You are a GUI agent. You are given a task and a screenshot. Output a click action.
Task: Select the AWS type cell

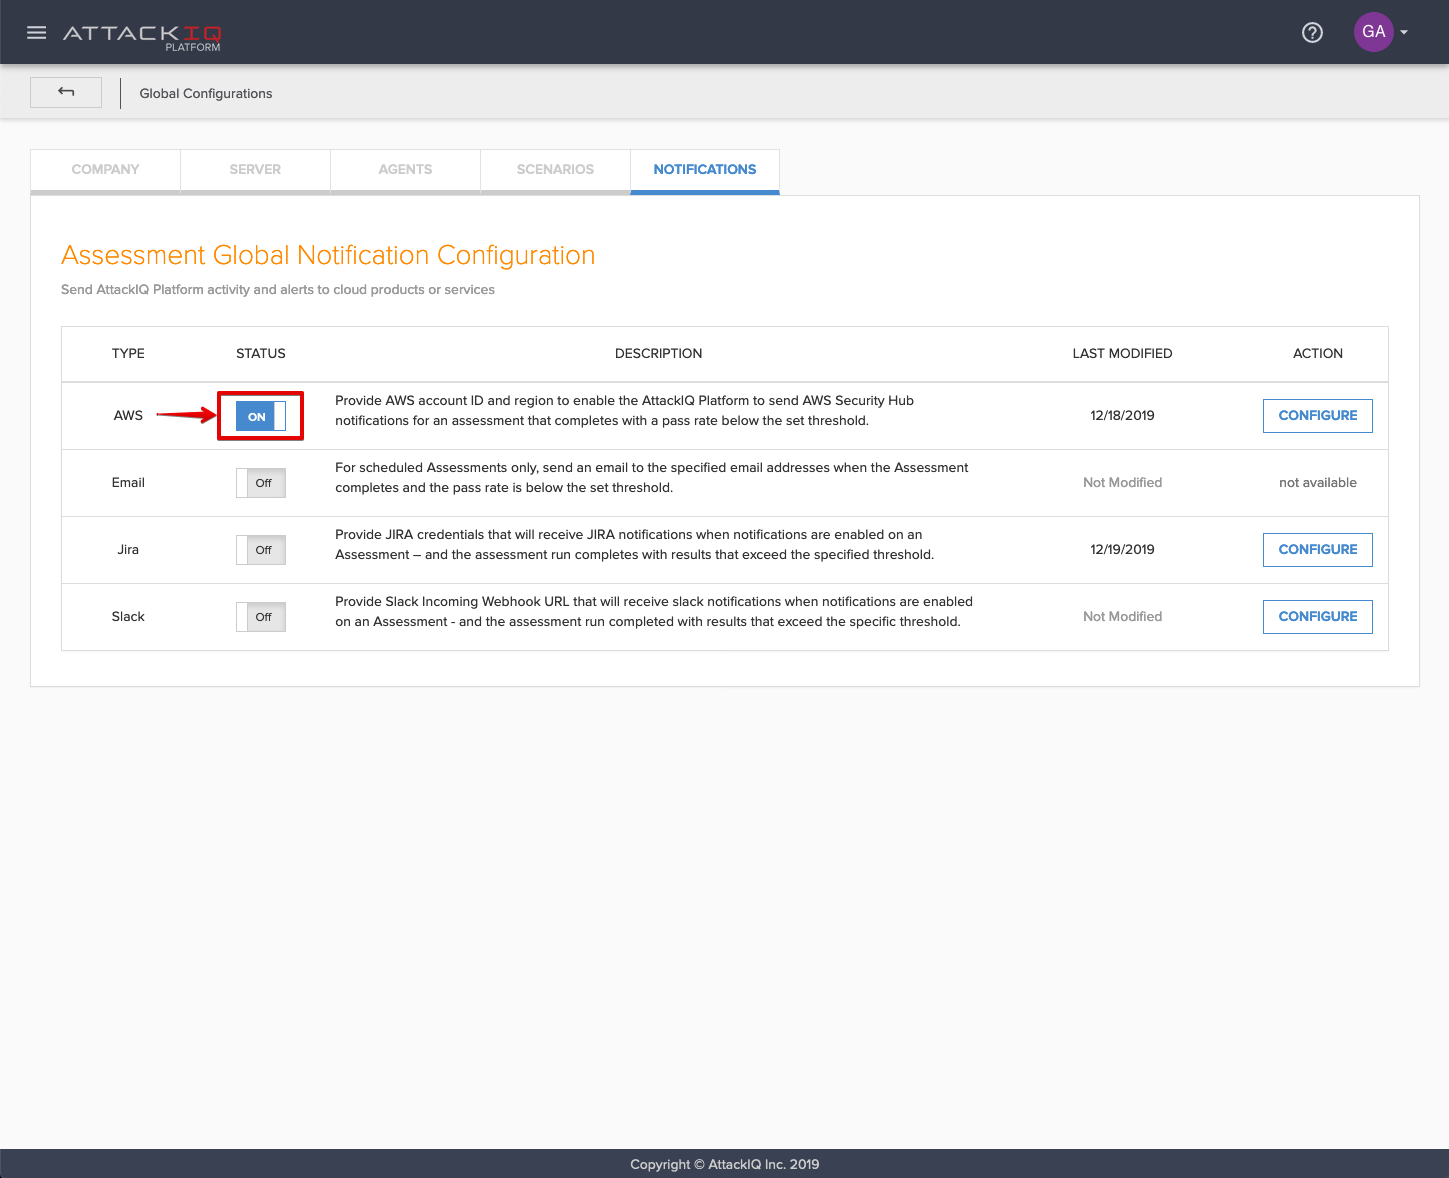(128, 415)
